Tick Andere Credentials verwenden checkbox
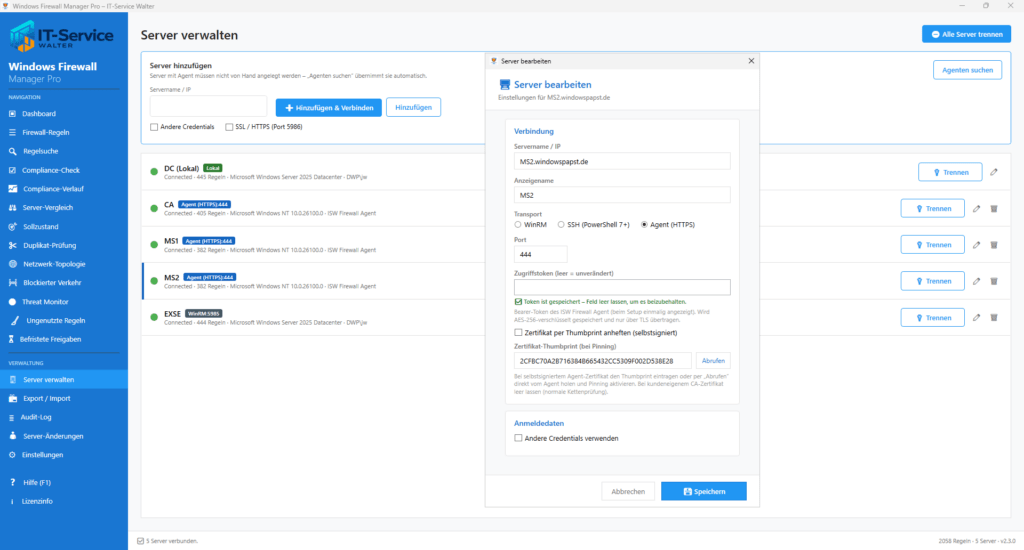The image size is (1024, 550). click(x=519, y=438)
